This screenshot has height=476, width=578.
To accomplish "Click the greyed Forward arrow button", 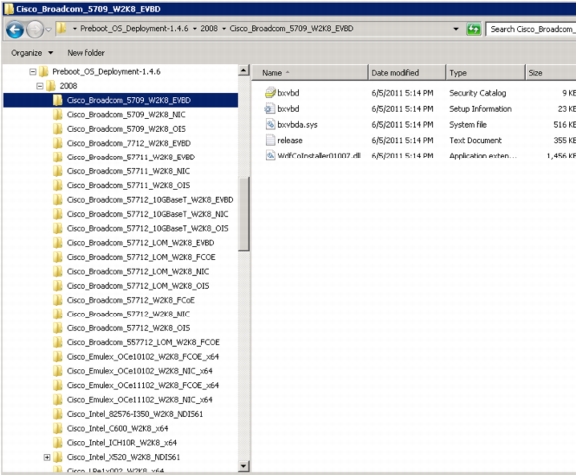I will point(35,29).
